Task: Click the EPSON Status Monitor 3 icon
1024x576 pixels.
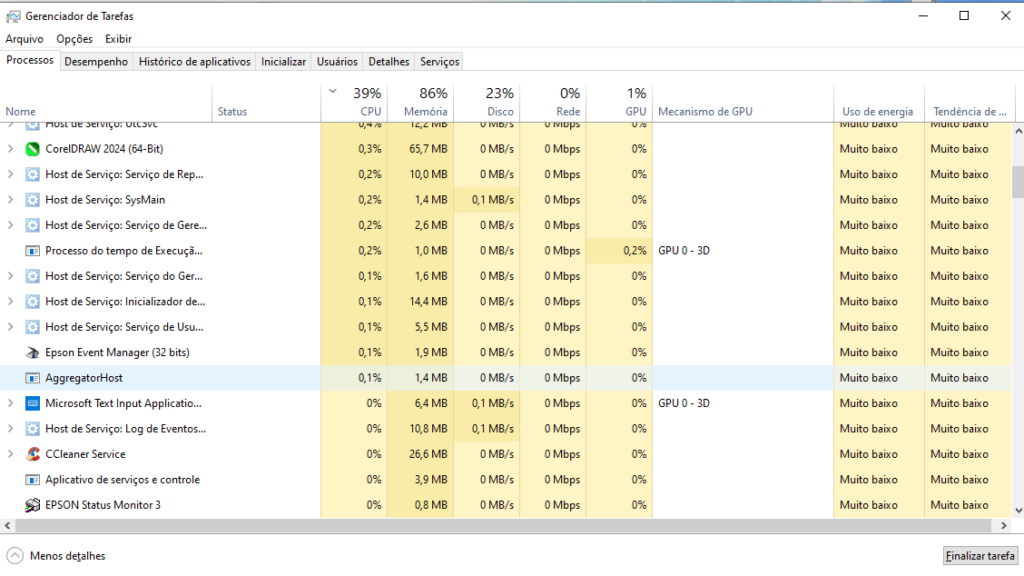Action: (x=32, y=505)
